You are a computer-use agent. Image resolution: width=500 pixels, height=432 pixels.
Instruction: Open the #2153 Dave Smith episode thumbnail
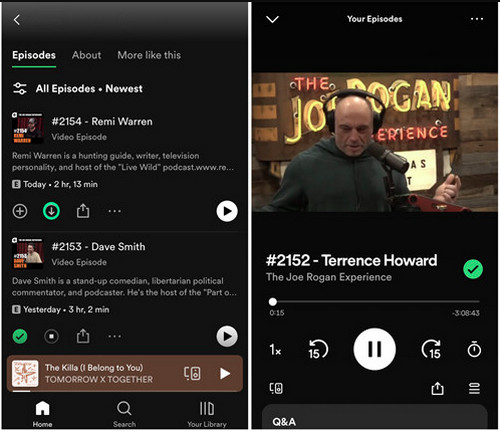click(28, 253)
